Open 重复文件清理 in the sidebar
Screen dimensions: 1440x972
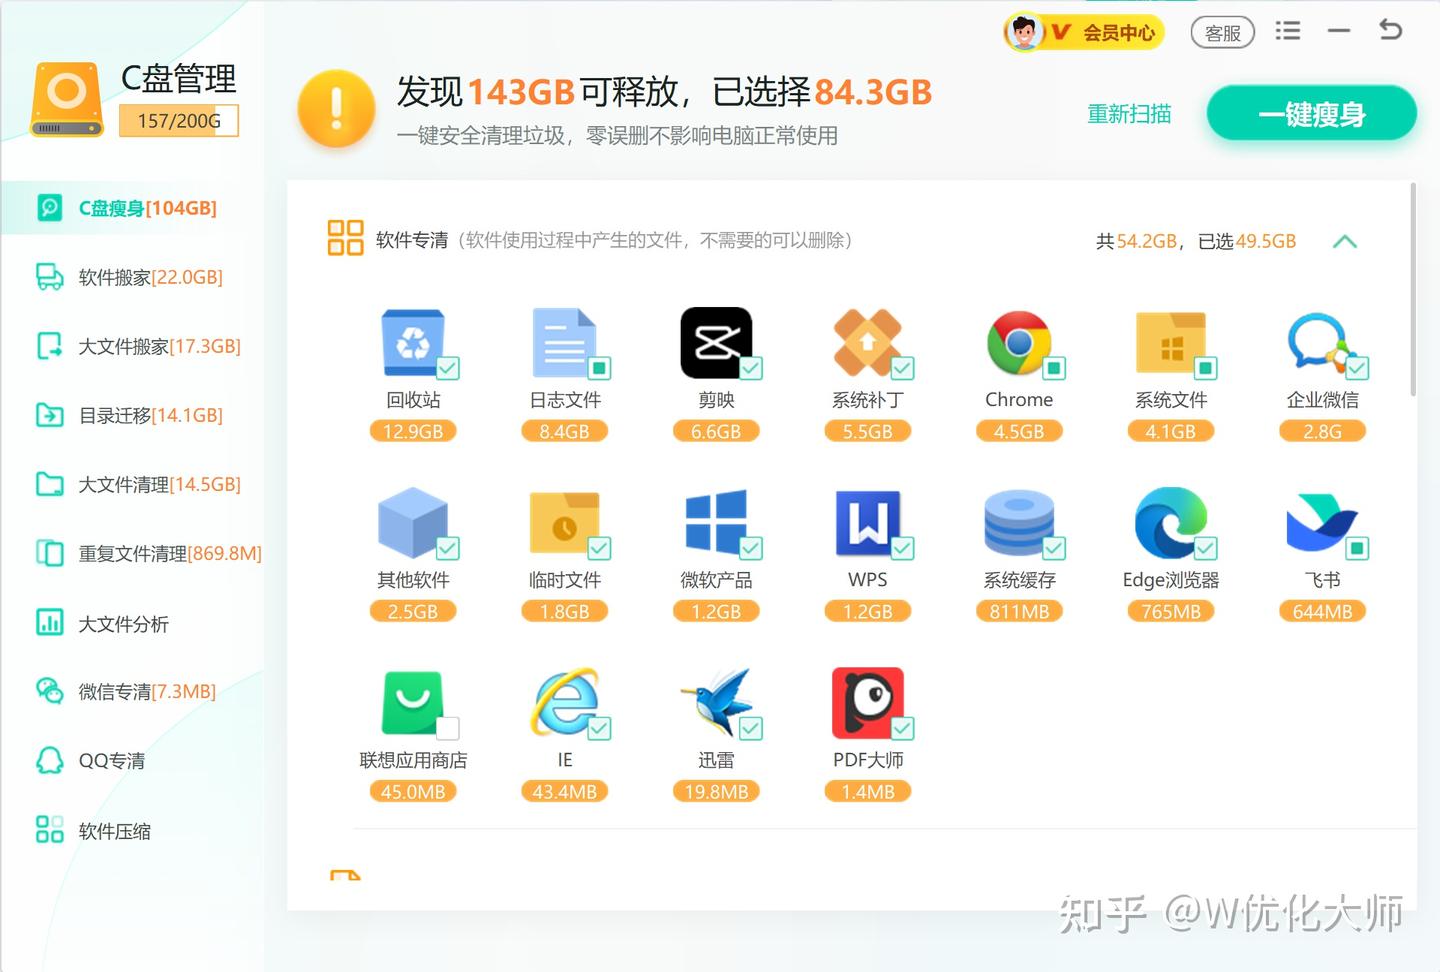point(131,553)
